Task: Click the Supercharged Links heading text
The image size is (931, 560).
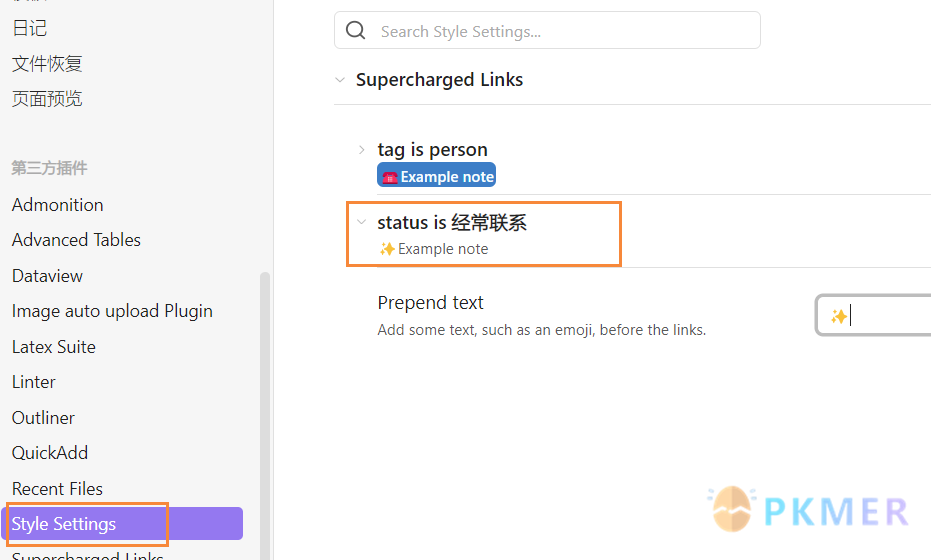Action: [x=439, y=80]
